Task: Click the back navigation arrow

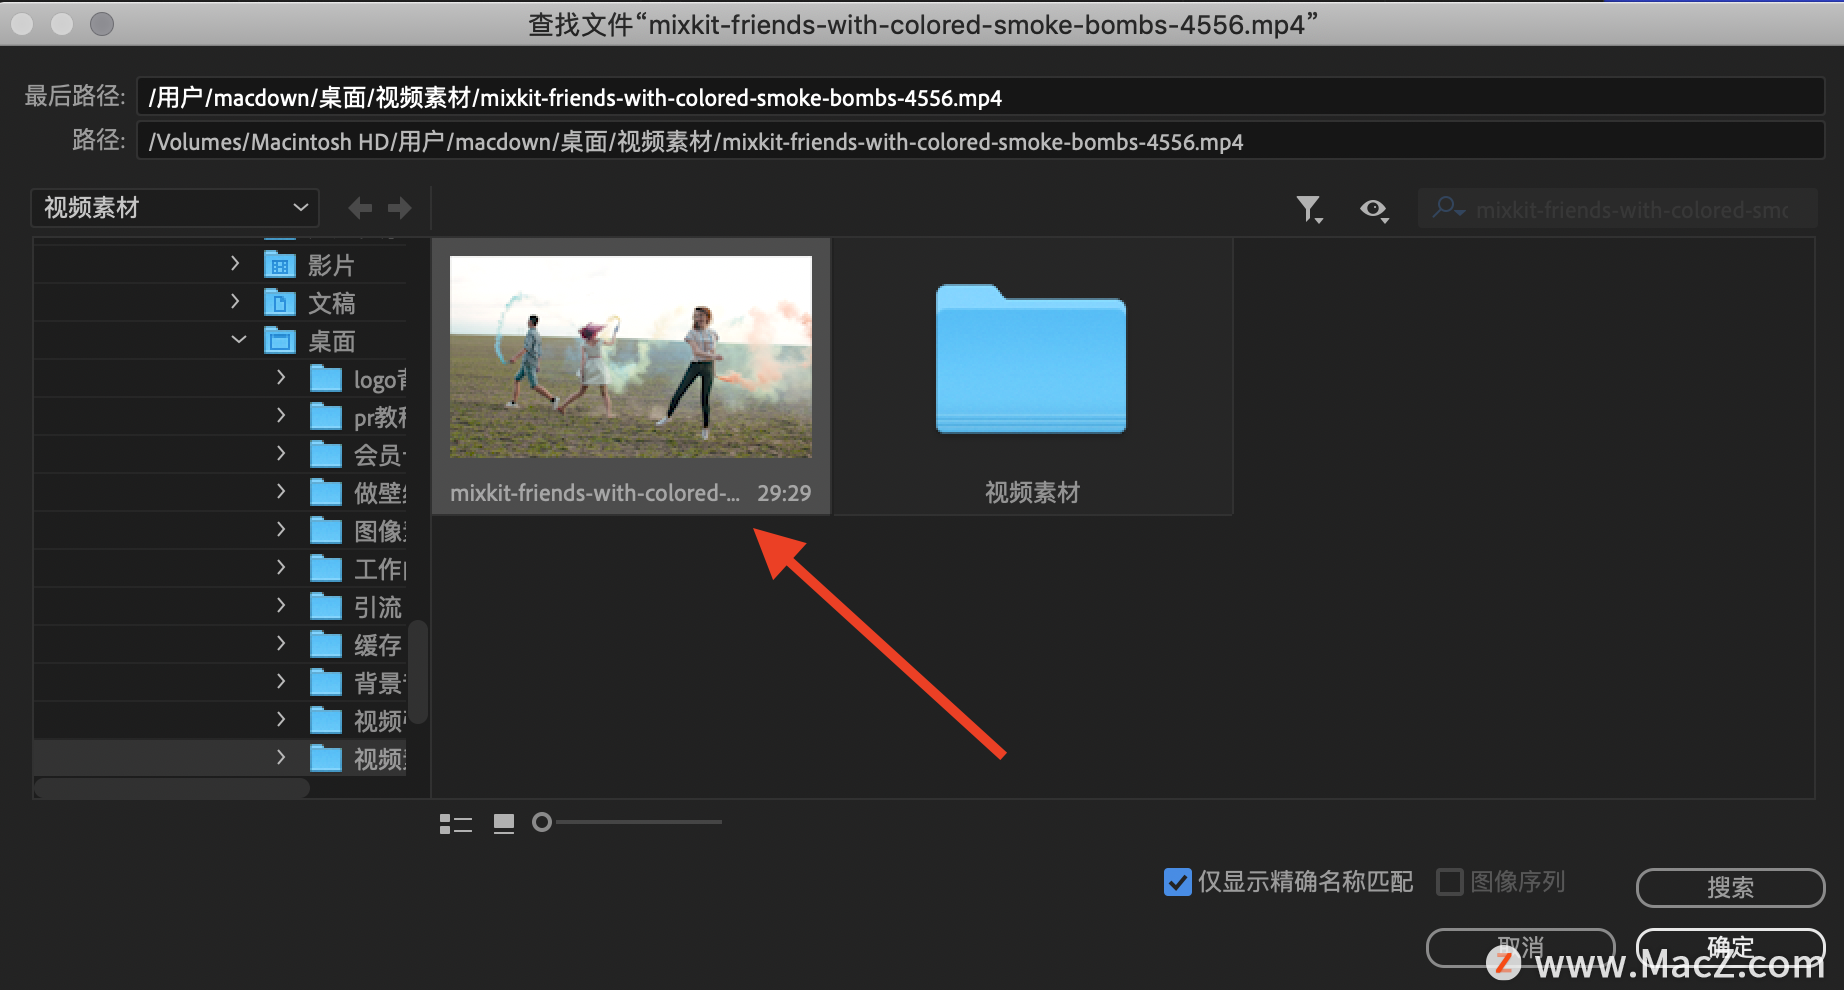Action: coord(360,208)
